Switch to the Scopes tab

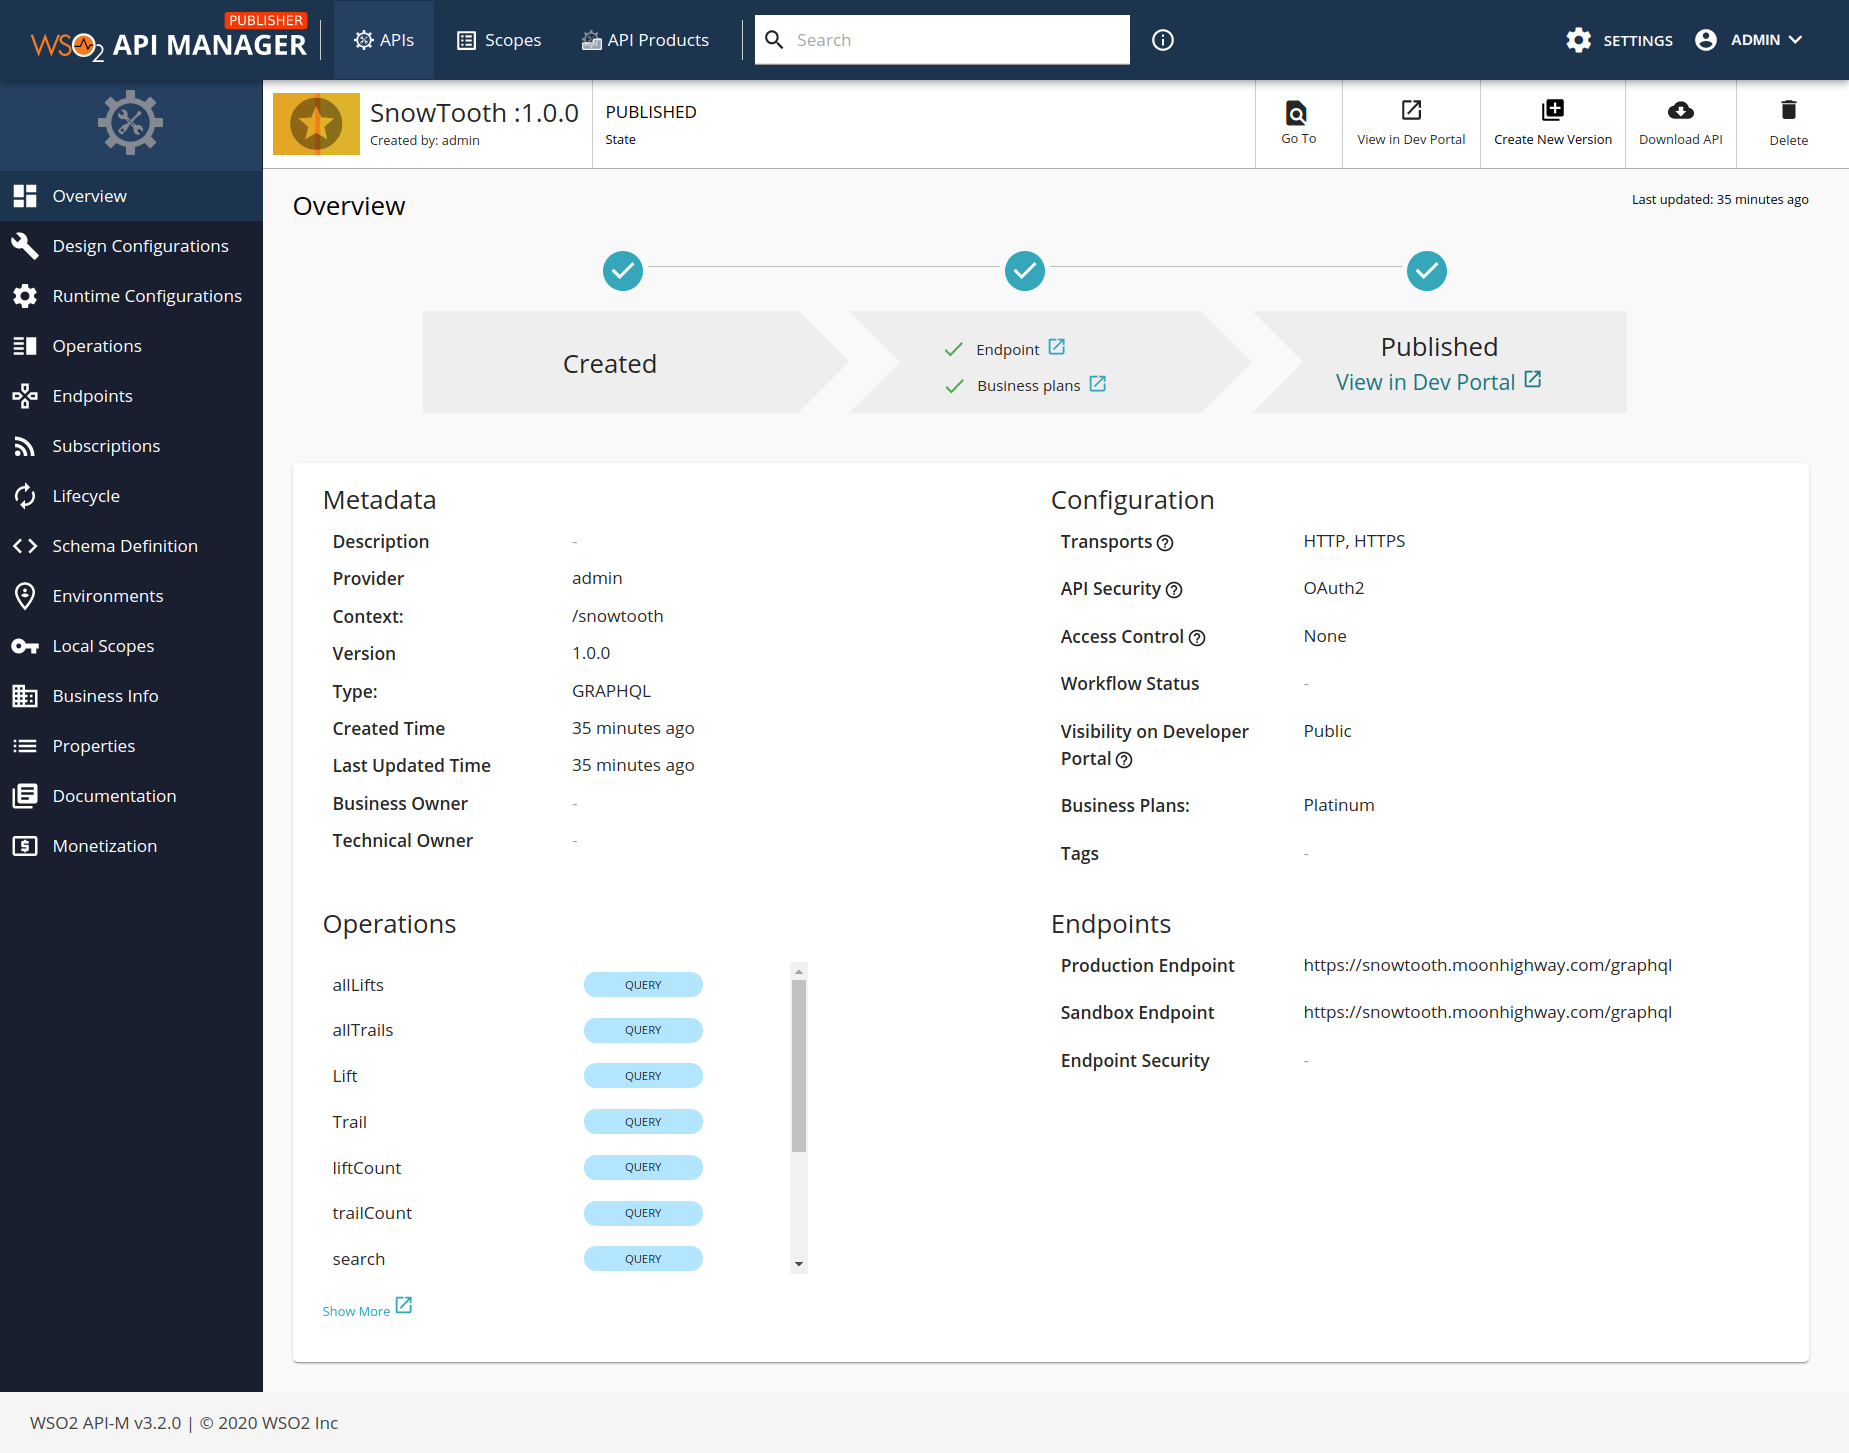click(x=499, y=40)
